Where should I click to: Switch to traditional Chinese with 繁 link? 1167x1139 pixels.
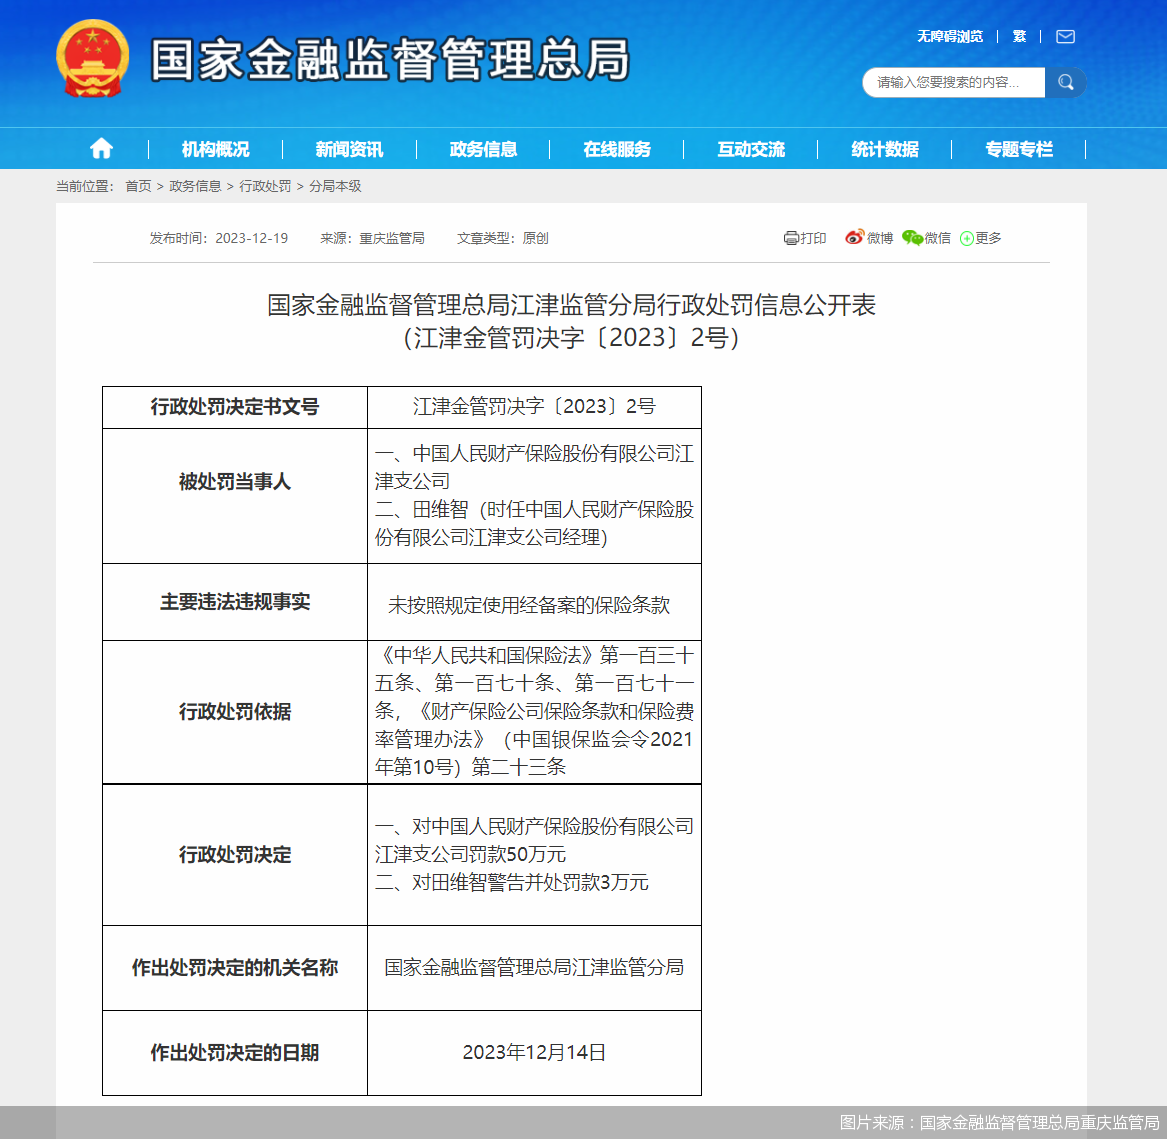pyautogui.click(x=1020, y=36)
